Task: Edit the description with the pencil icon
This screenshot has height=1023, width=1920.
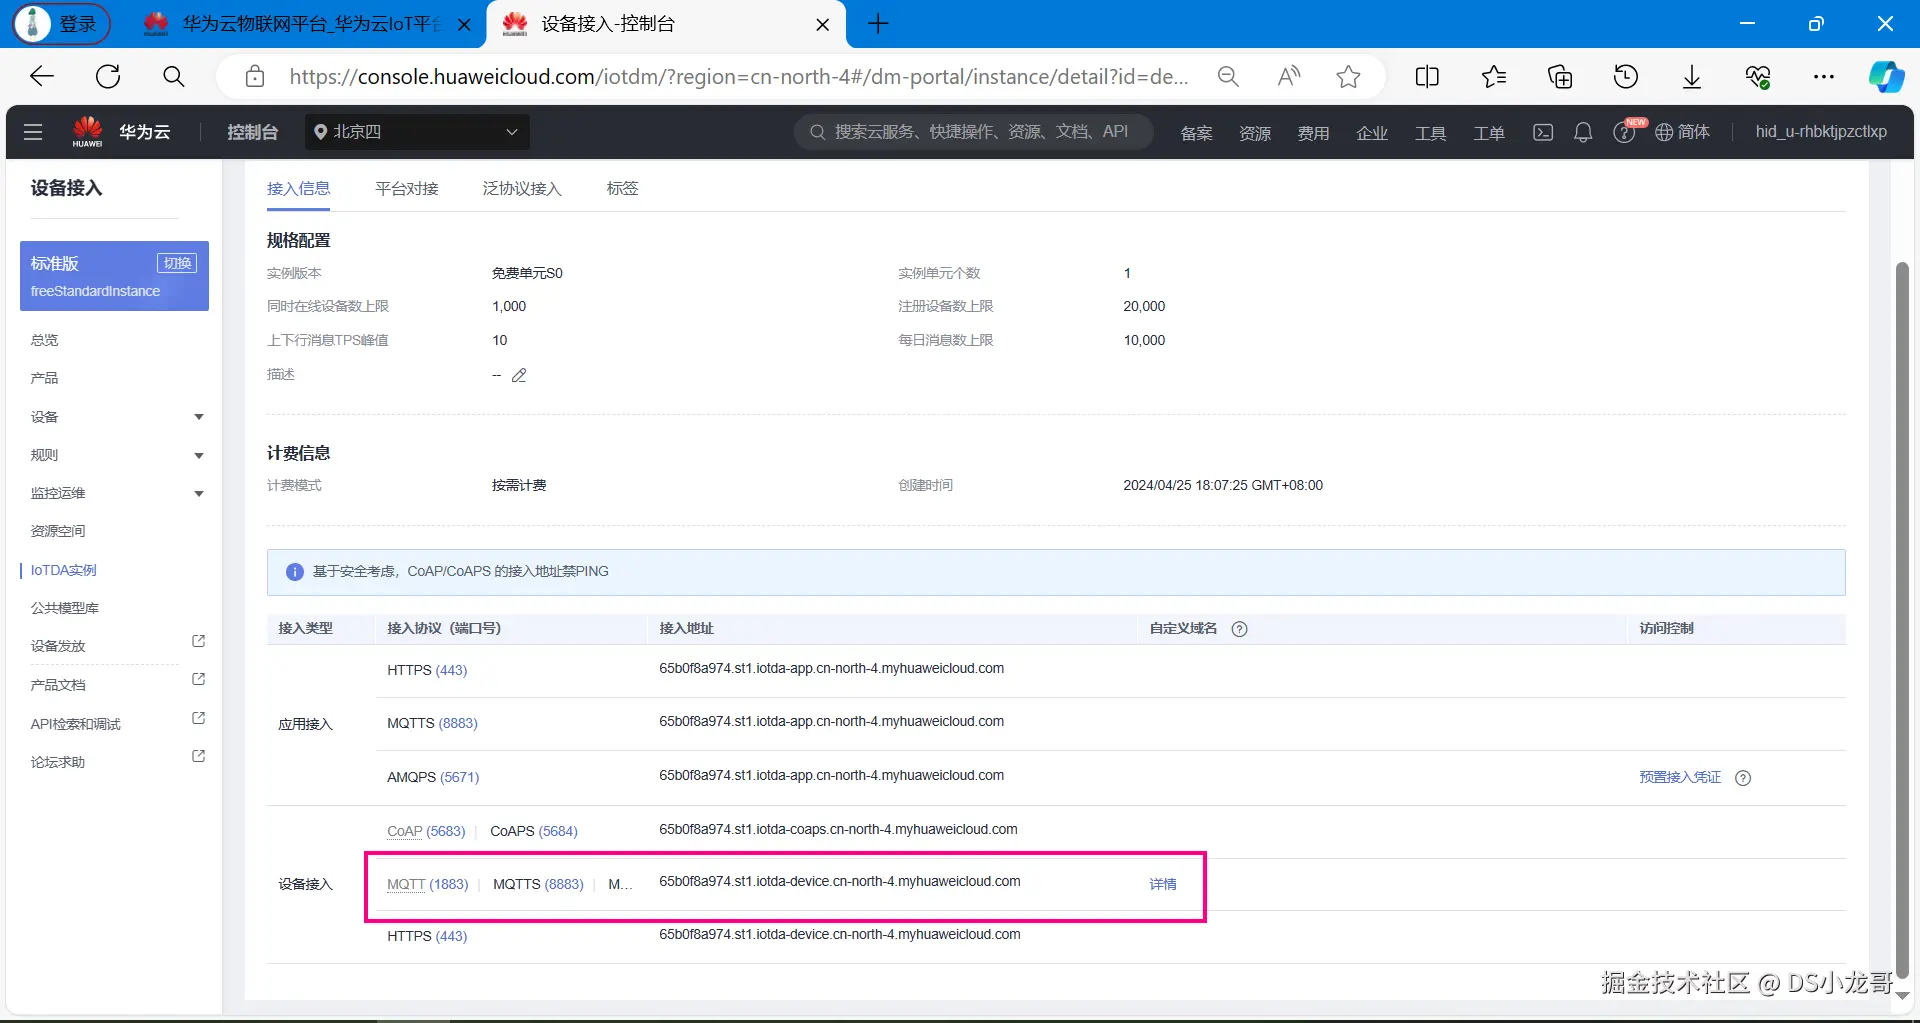Action: click(519, 375)
